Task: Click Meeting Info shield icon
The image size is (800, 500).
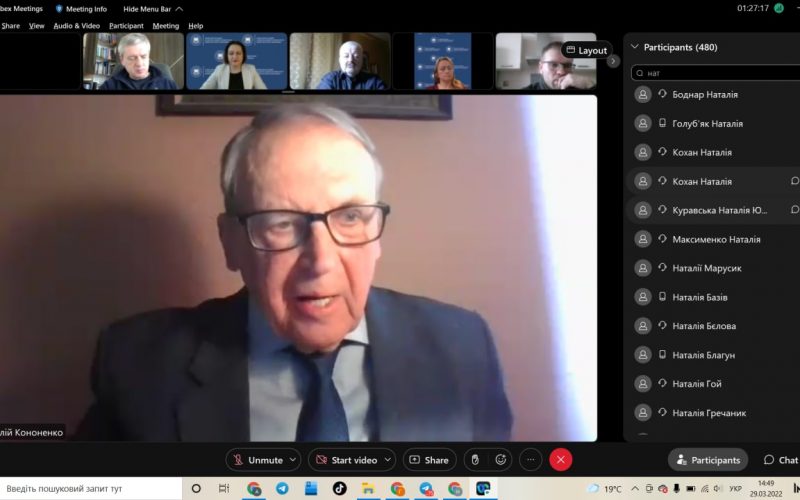Action: (x=59, y=9)
